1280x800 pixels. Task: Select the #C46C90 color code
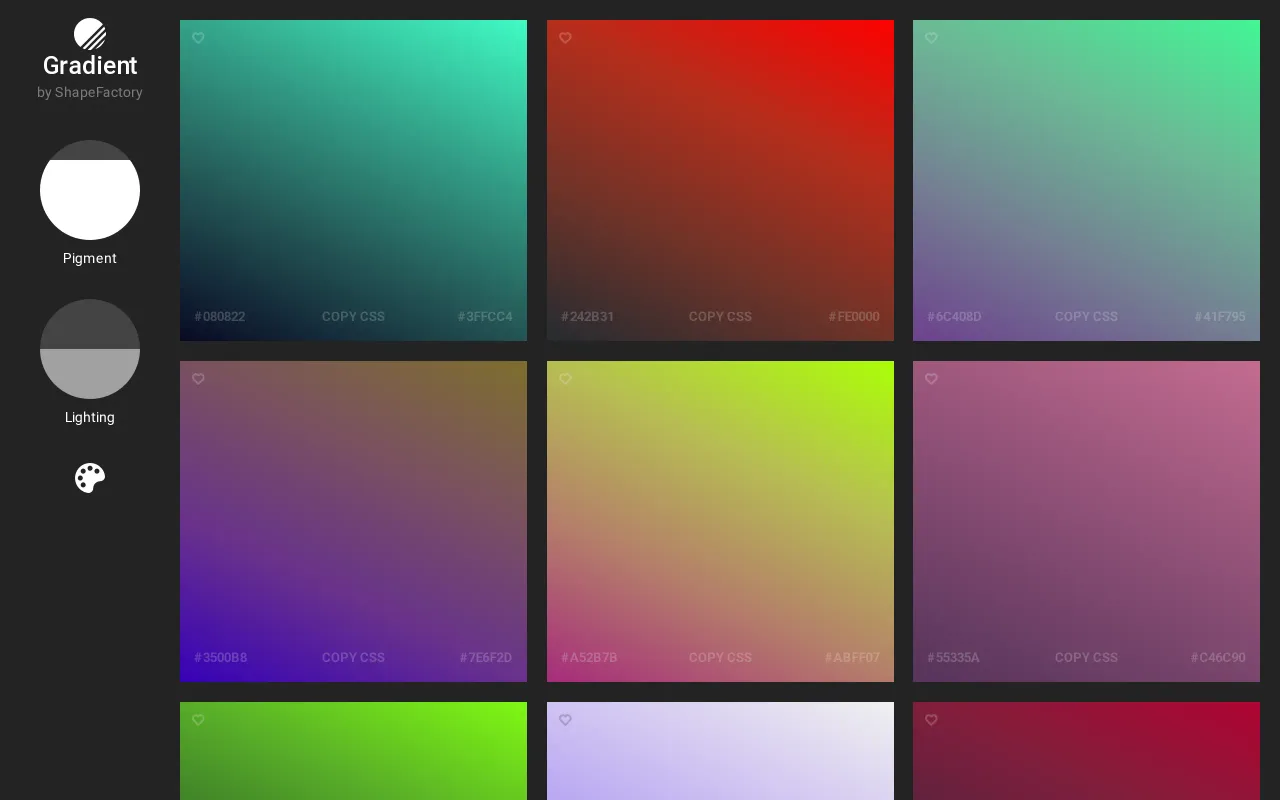point(1218,658)
